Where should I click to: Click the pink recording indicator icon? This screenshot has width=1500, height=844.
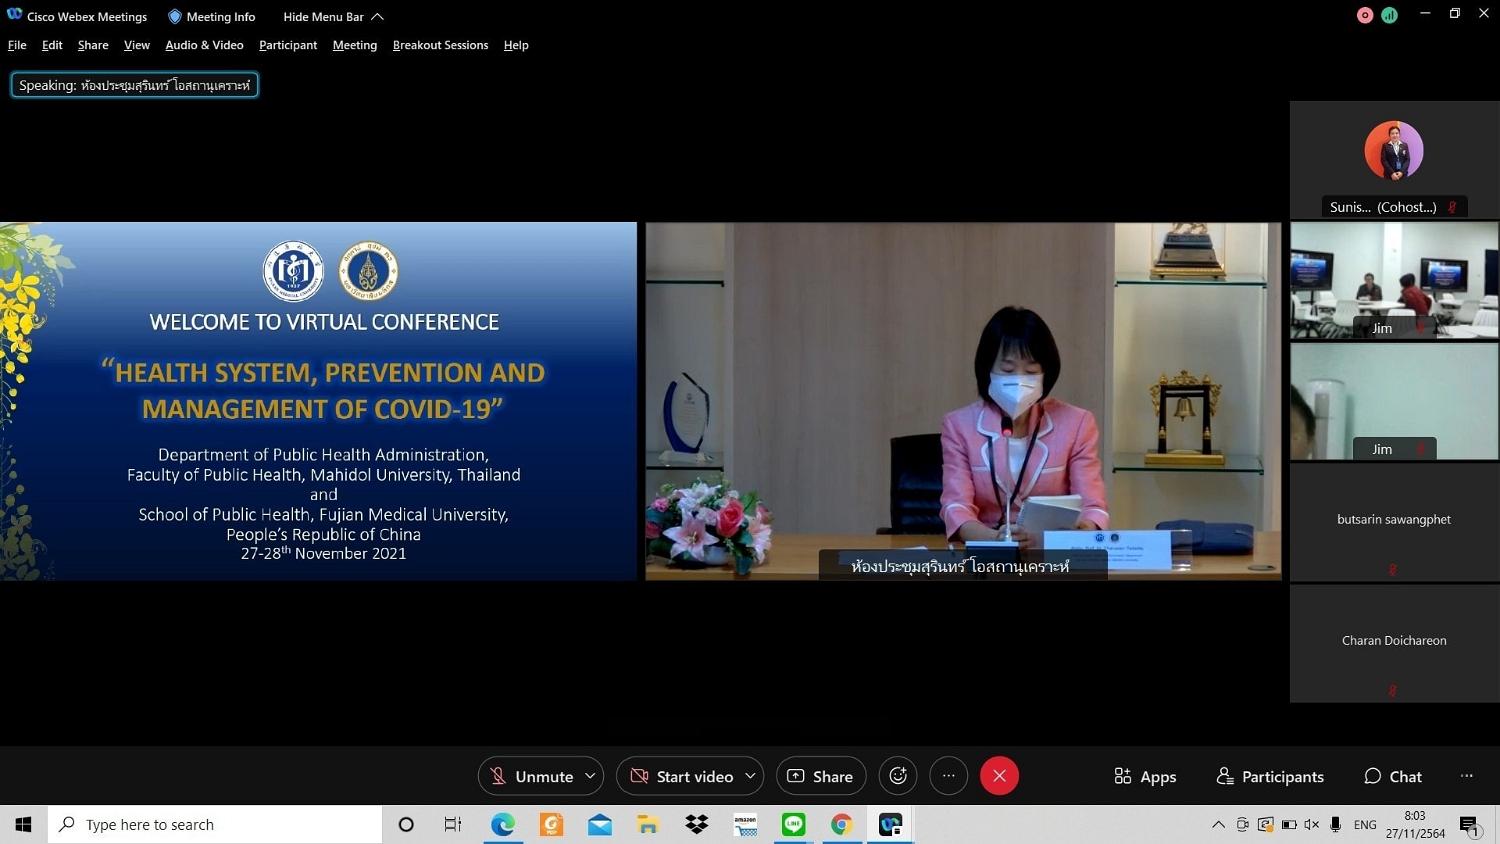point(1365,15)
